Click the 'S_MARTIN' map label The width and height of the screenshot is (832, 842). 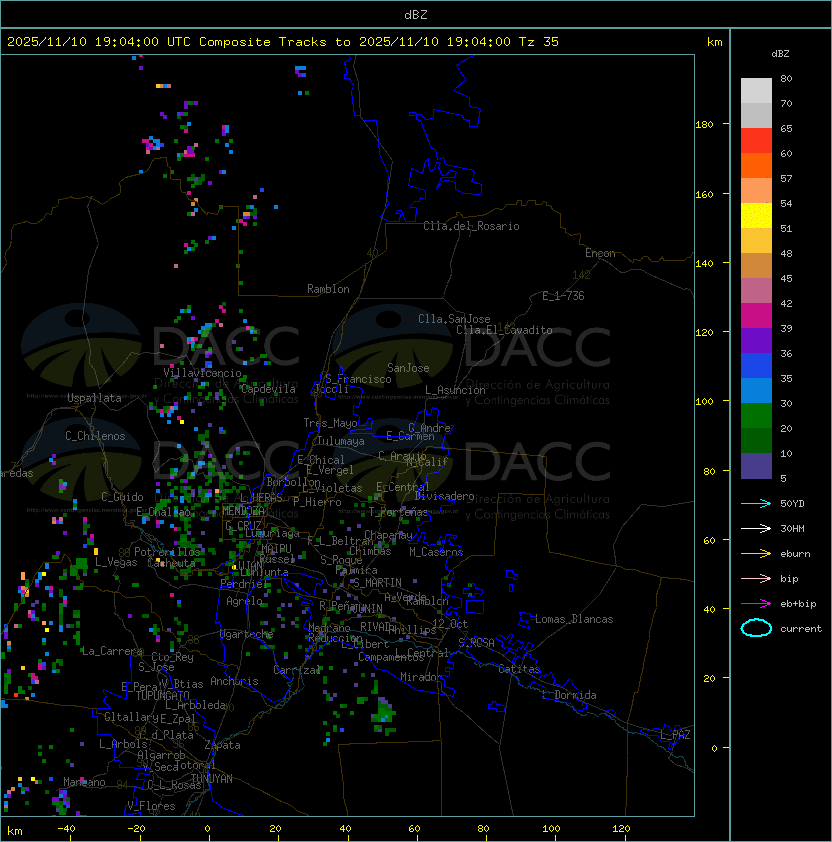(x=377, y=582)
